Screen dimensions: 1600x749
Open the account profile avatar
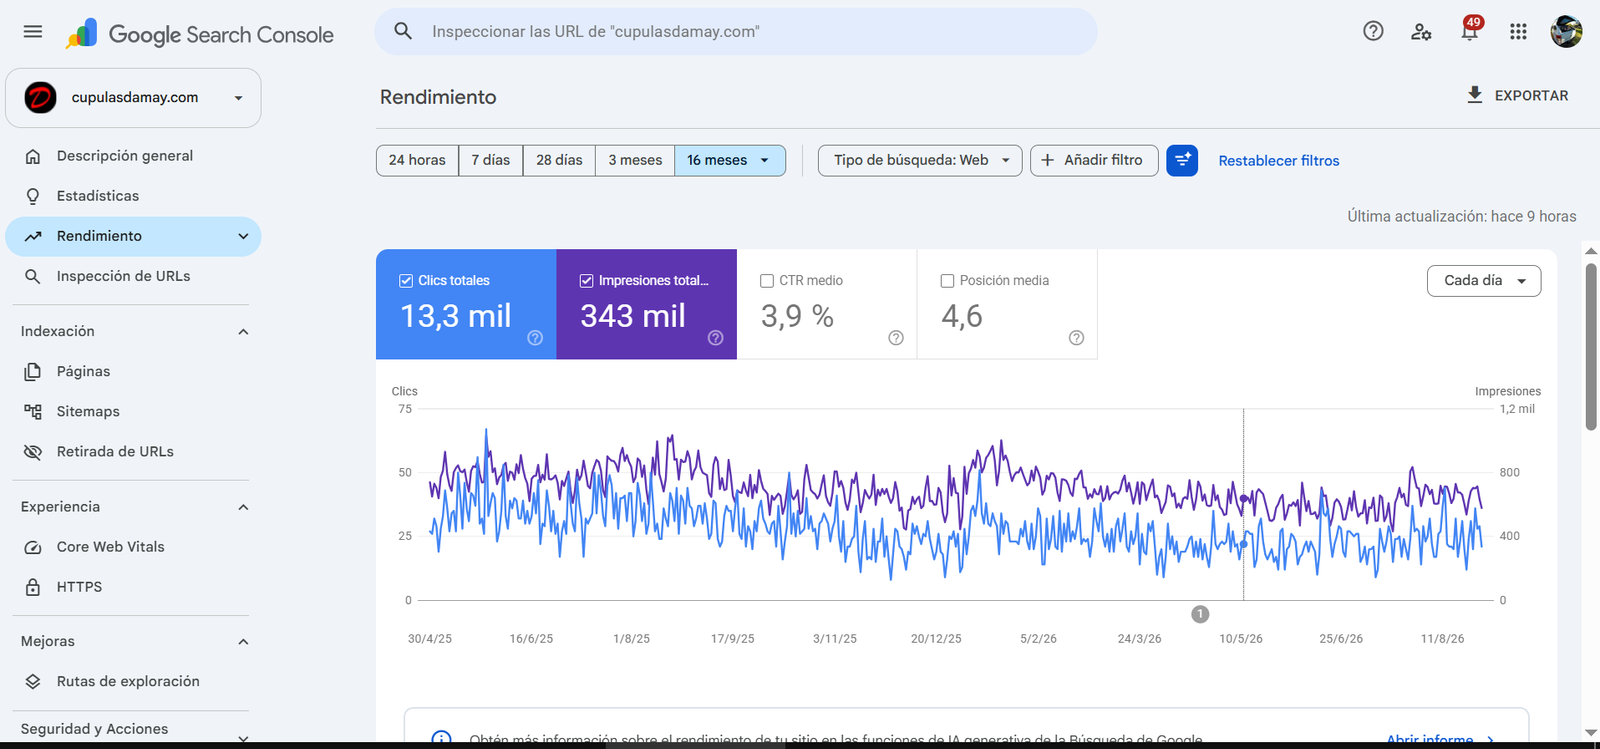pyautogui.click(x=1566, y=32)
